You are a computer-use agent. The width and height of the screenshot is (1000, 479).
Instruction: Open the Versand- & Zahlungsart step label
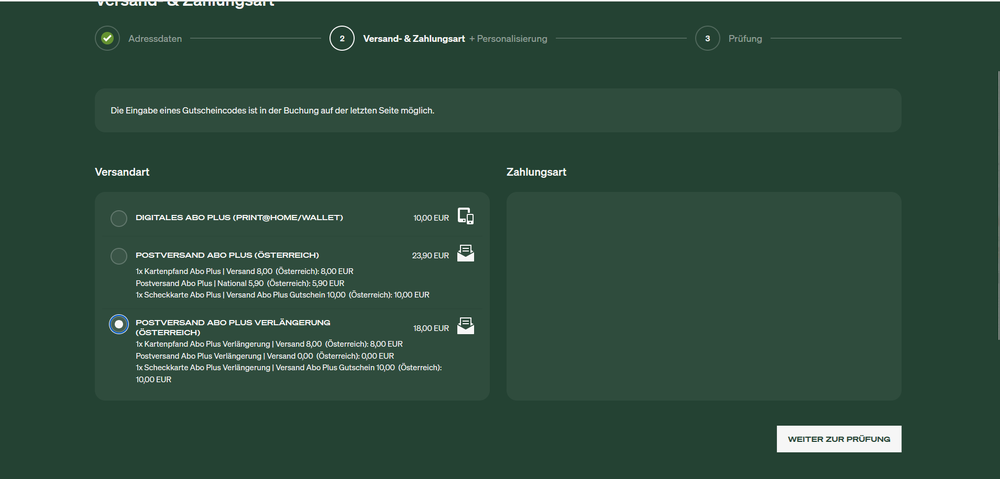click(x=414, y=39)
